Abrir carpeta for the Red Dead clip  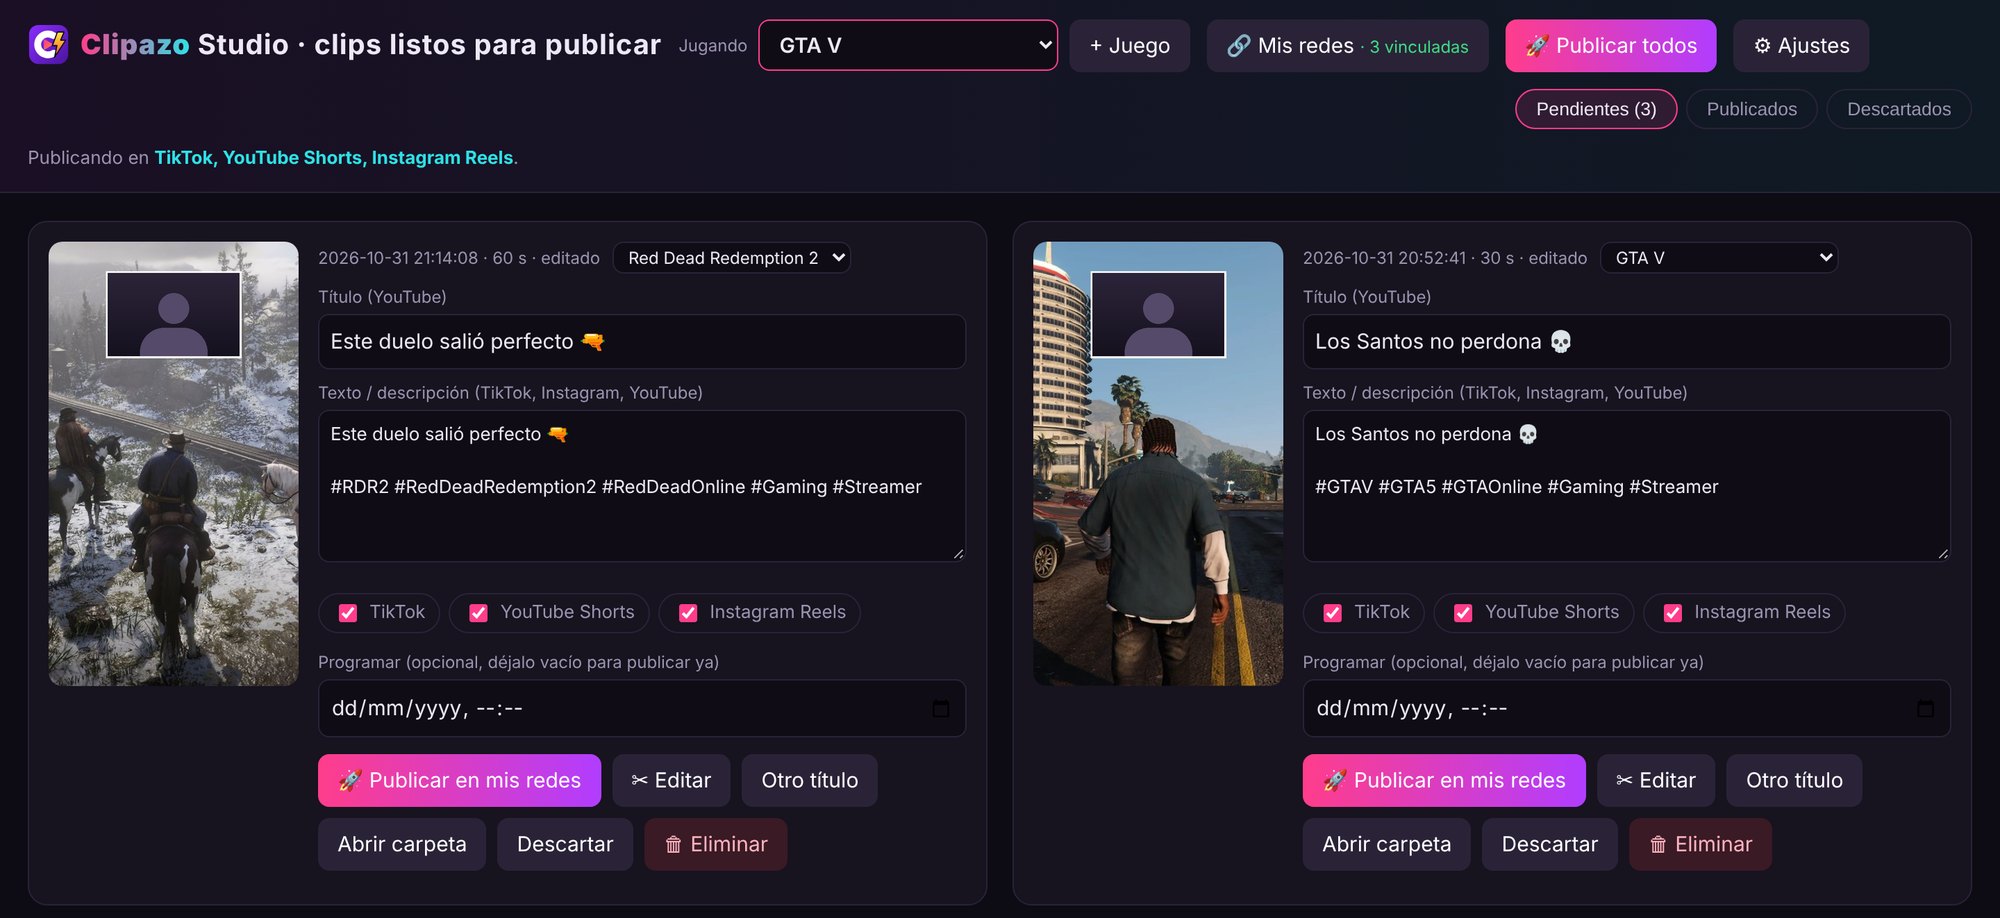tap(402, 844)
